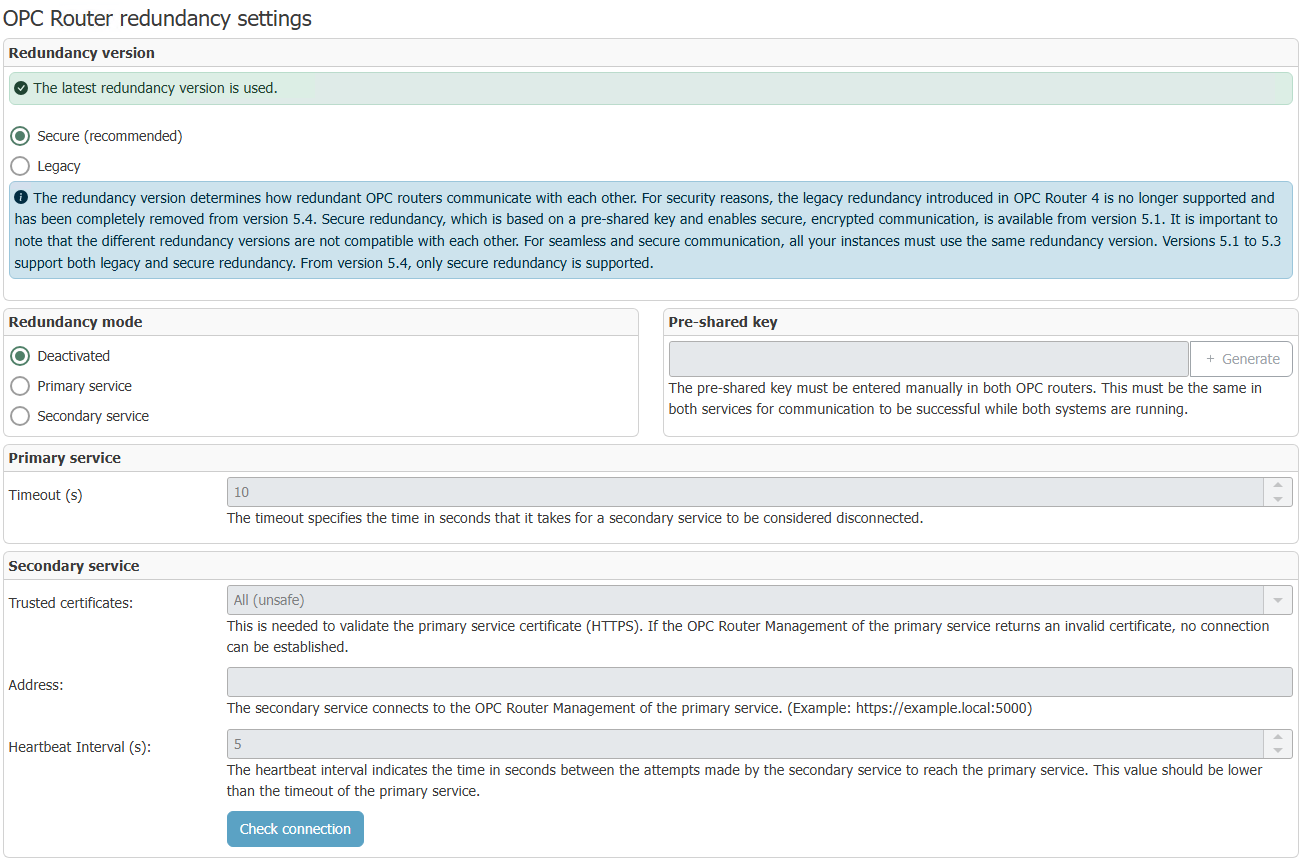Click the 'Primary service' section header

64,458
